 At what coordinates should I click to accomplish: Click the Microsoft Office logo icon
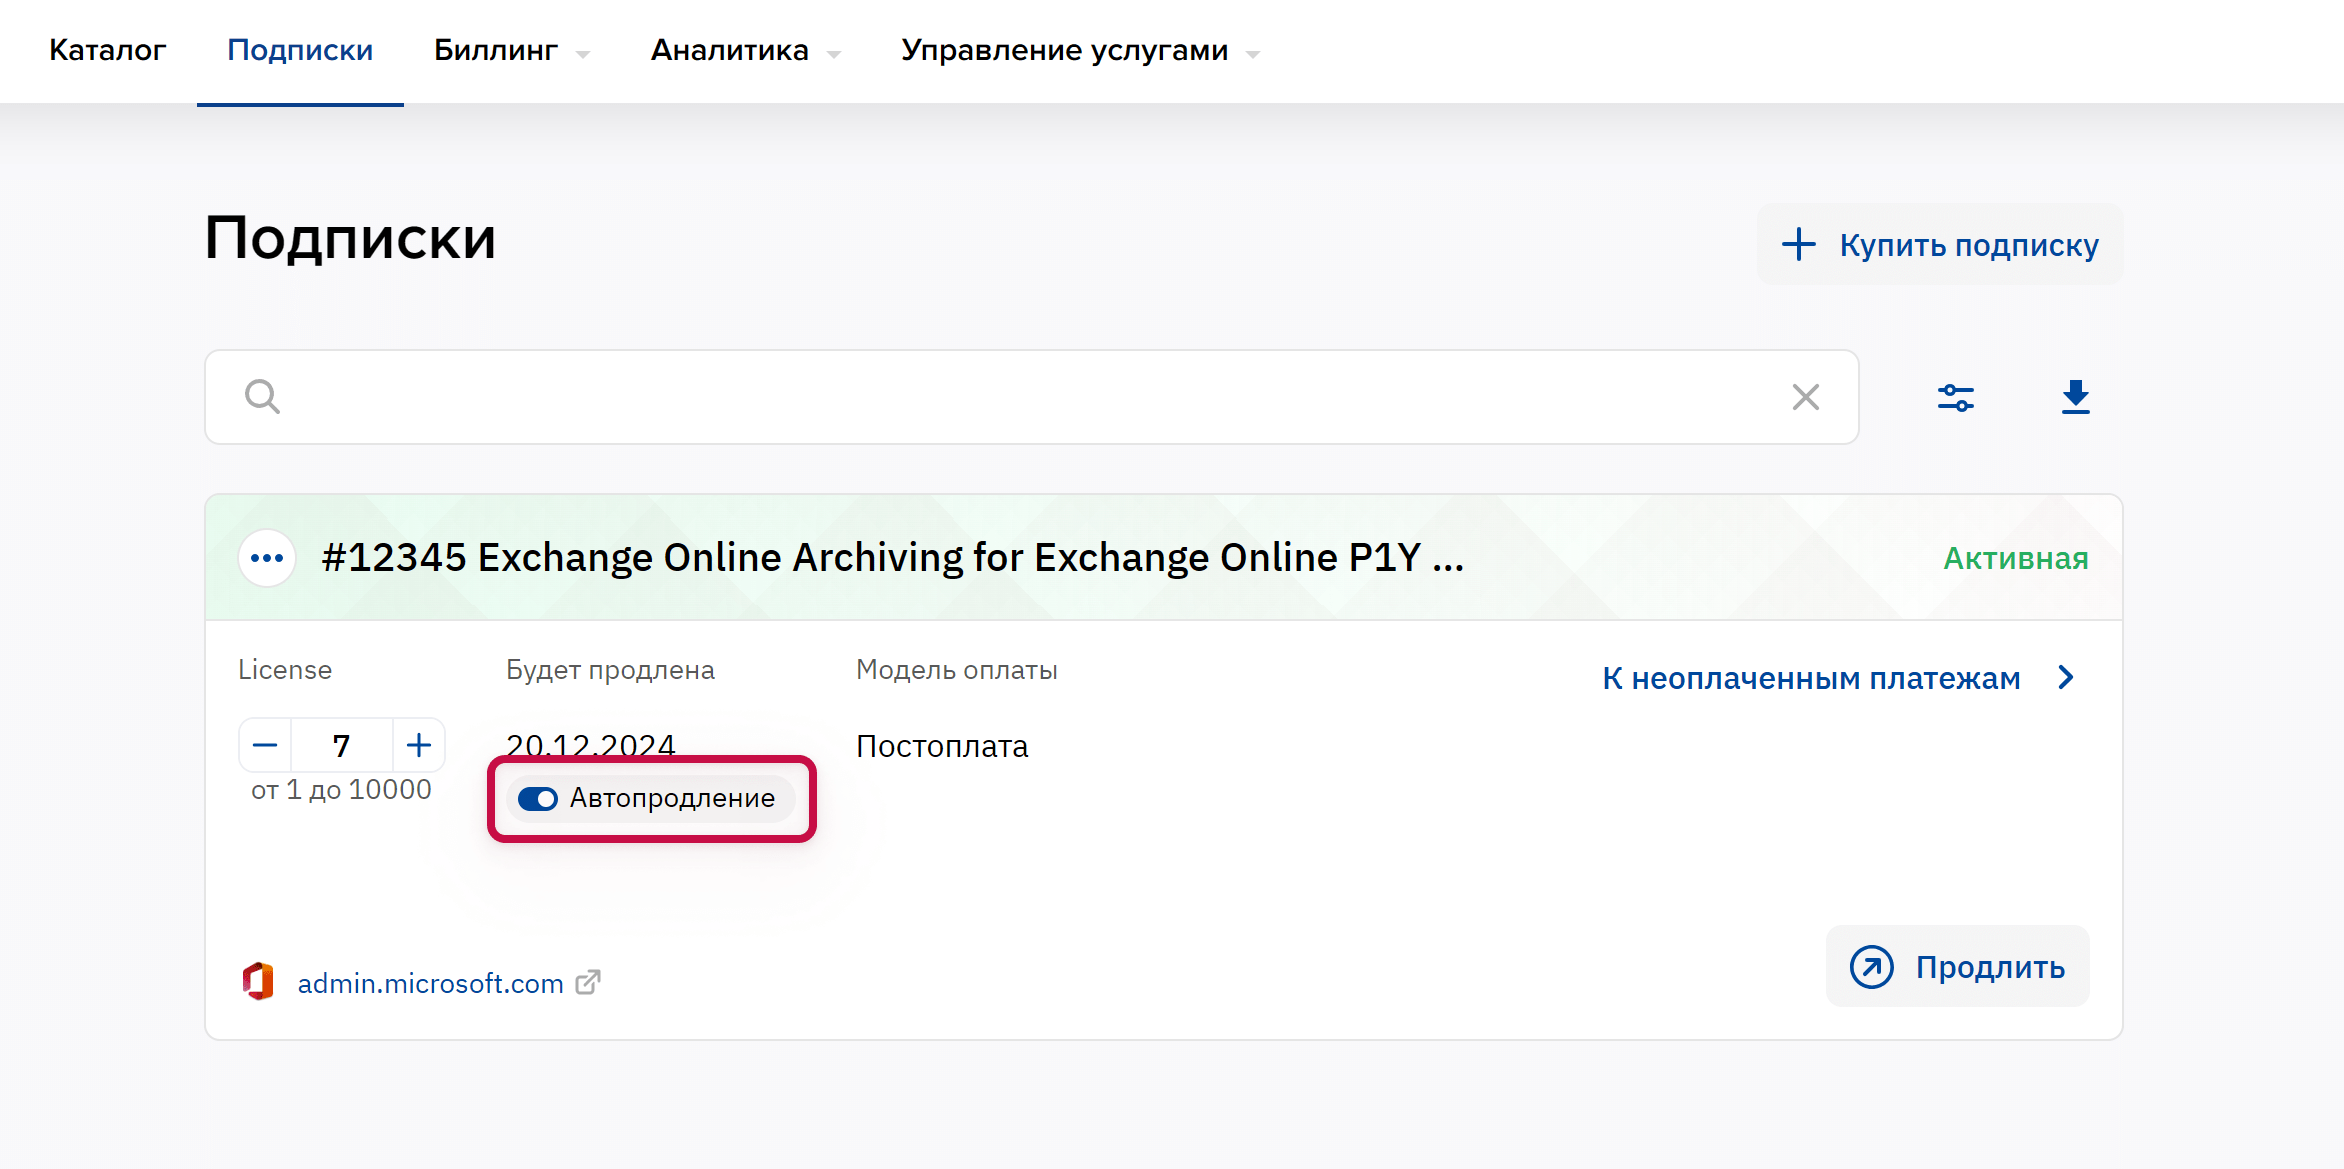[259, 982]
